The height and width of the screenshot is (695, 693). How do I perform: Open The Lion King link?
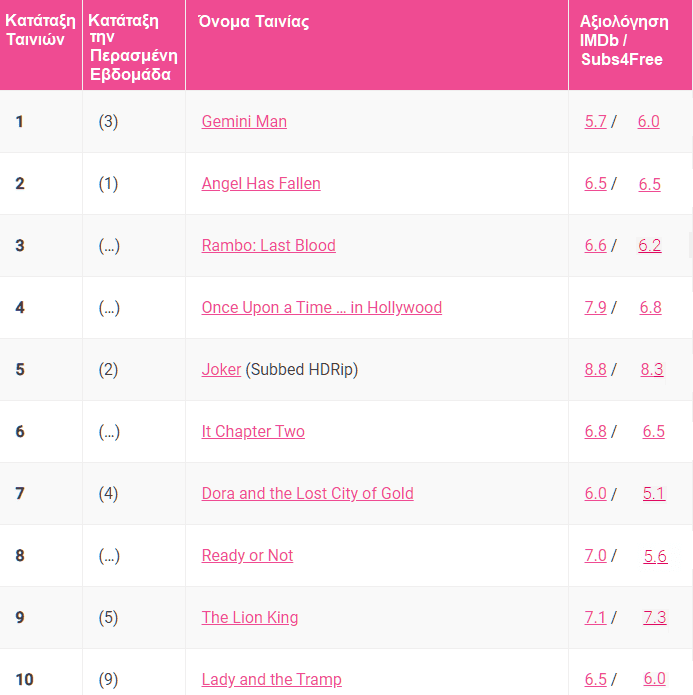[x=250, y=617]
